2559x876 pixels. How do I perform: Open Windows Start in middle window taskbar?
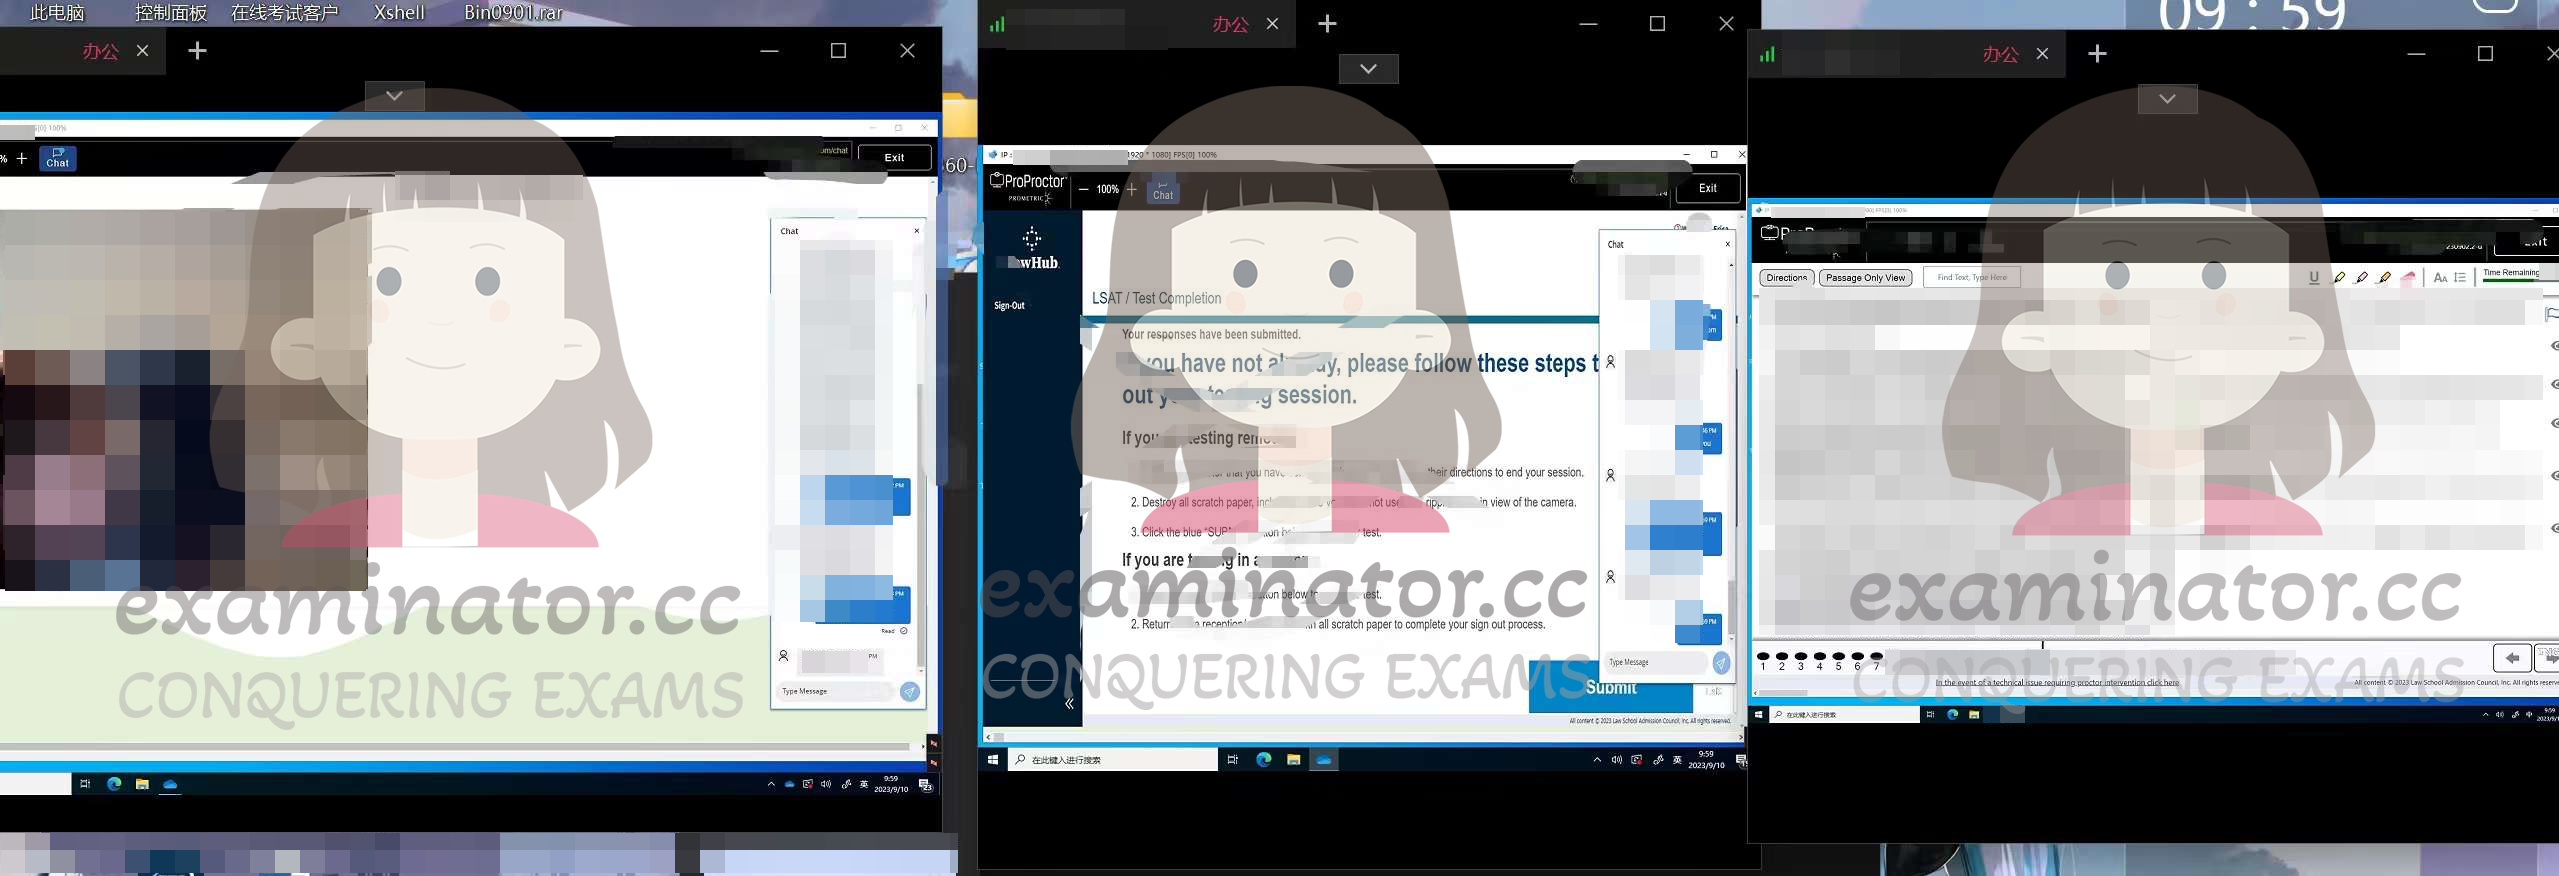coord(992,760)
